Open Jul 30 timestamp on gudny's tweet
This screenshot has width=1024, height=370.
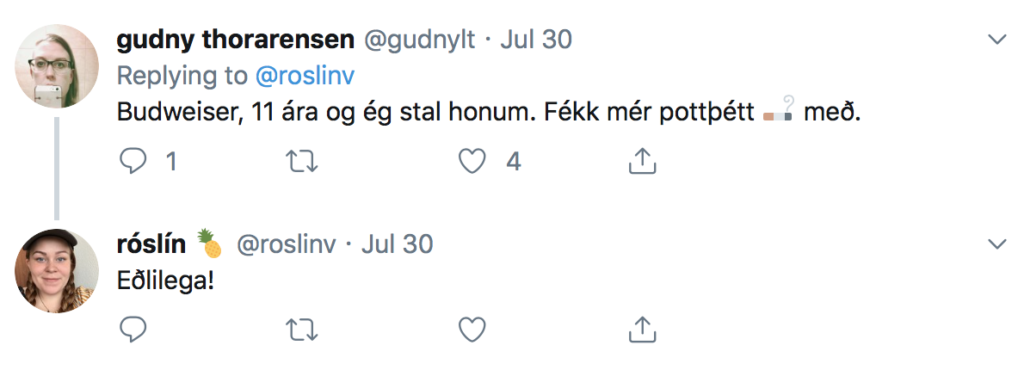click(536, 40)
